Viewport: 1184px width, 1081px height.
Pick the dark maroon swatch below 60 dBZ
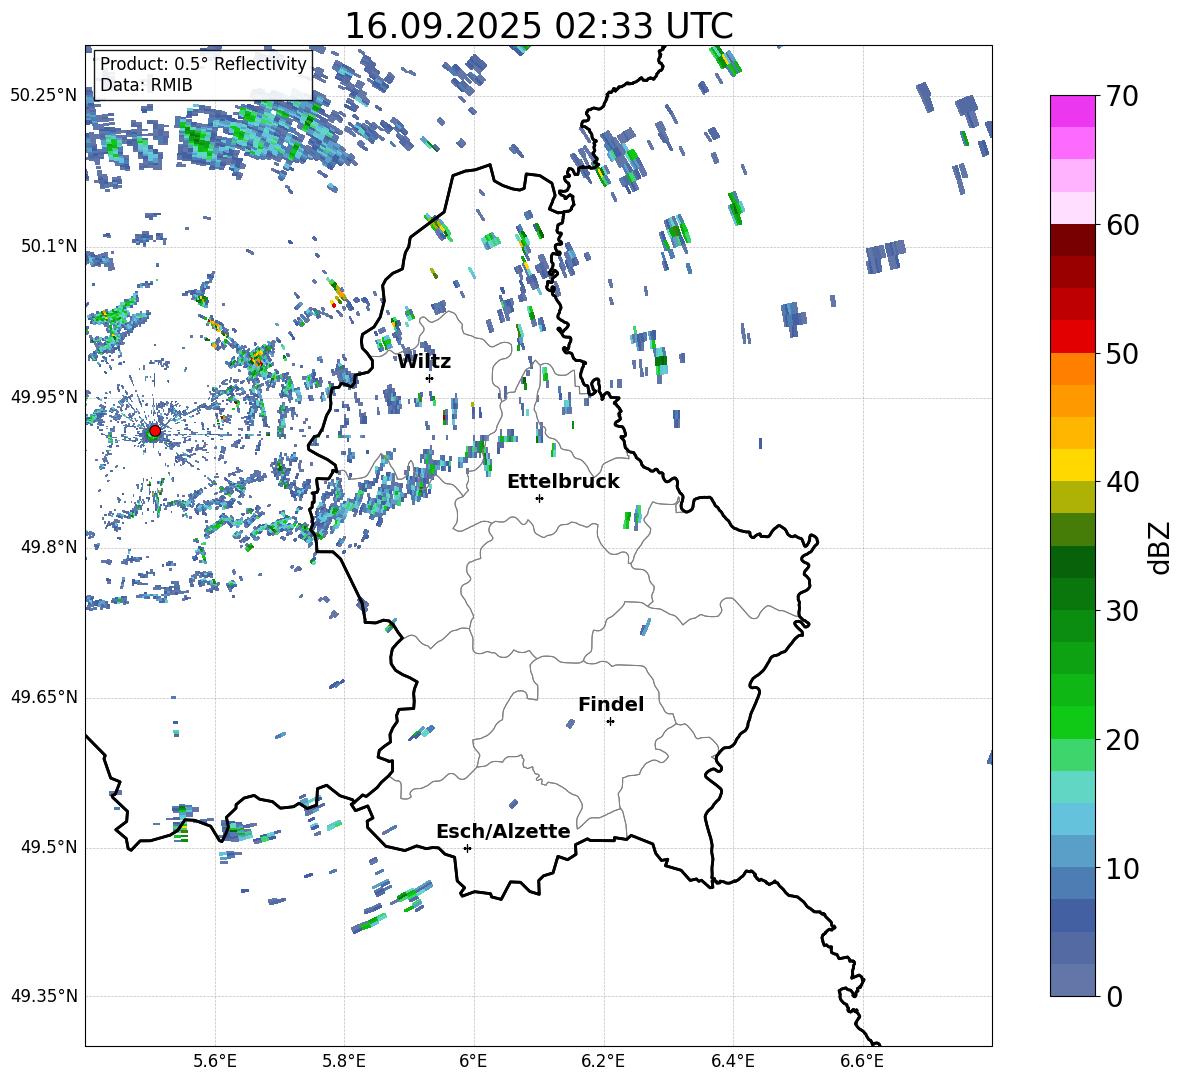(1072, 240)
